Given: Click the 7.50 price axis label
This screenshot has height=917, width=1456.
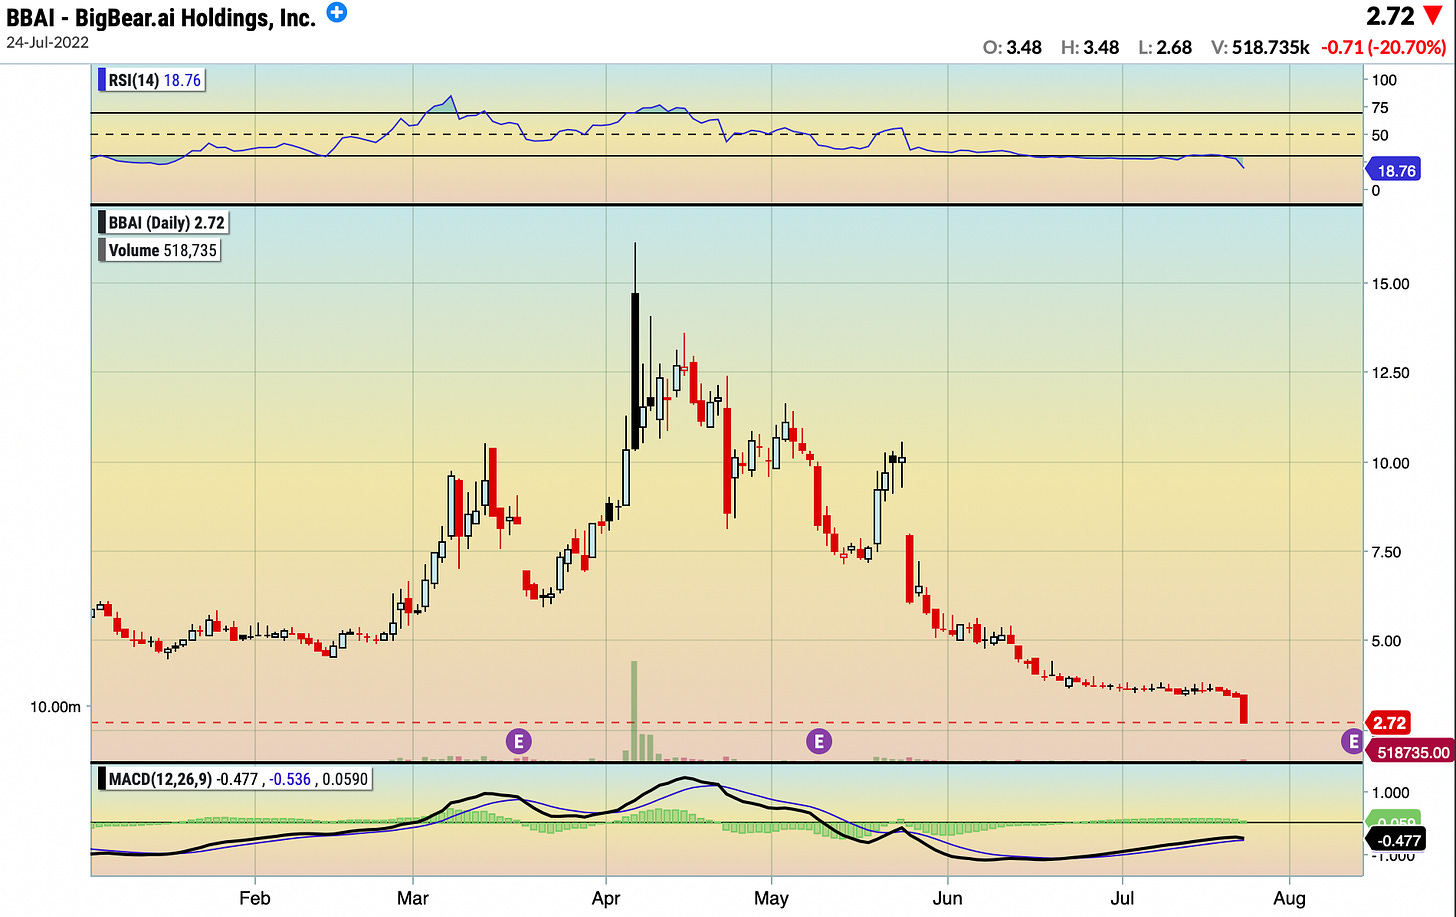Looking at the screenshot, I should [x=1388, y=552].
